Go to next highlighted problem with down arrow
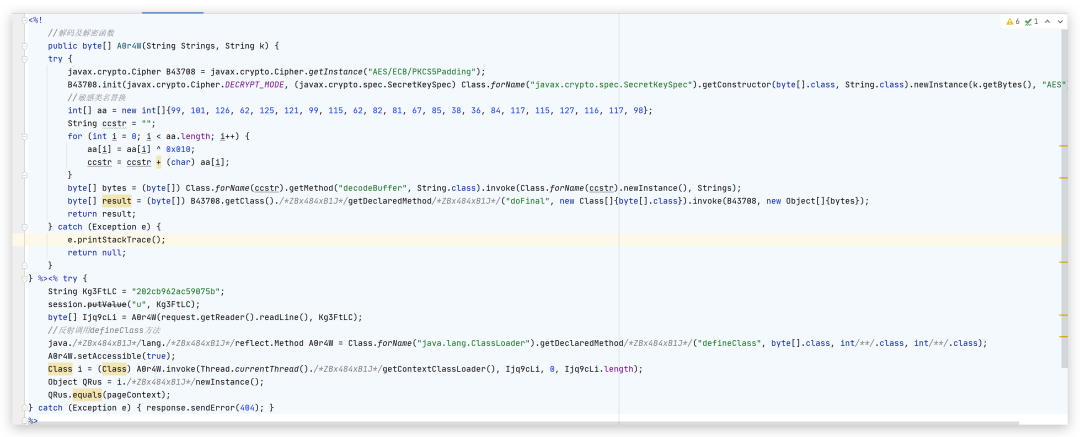This screenshot has height=437, width=1080. (1060, 21)
